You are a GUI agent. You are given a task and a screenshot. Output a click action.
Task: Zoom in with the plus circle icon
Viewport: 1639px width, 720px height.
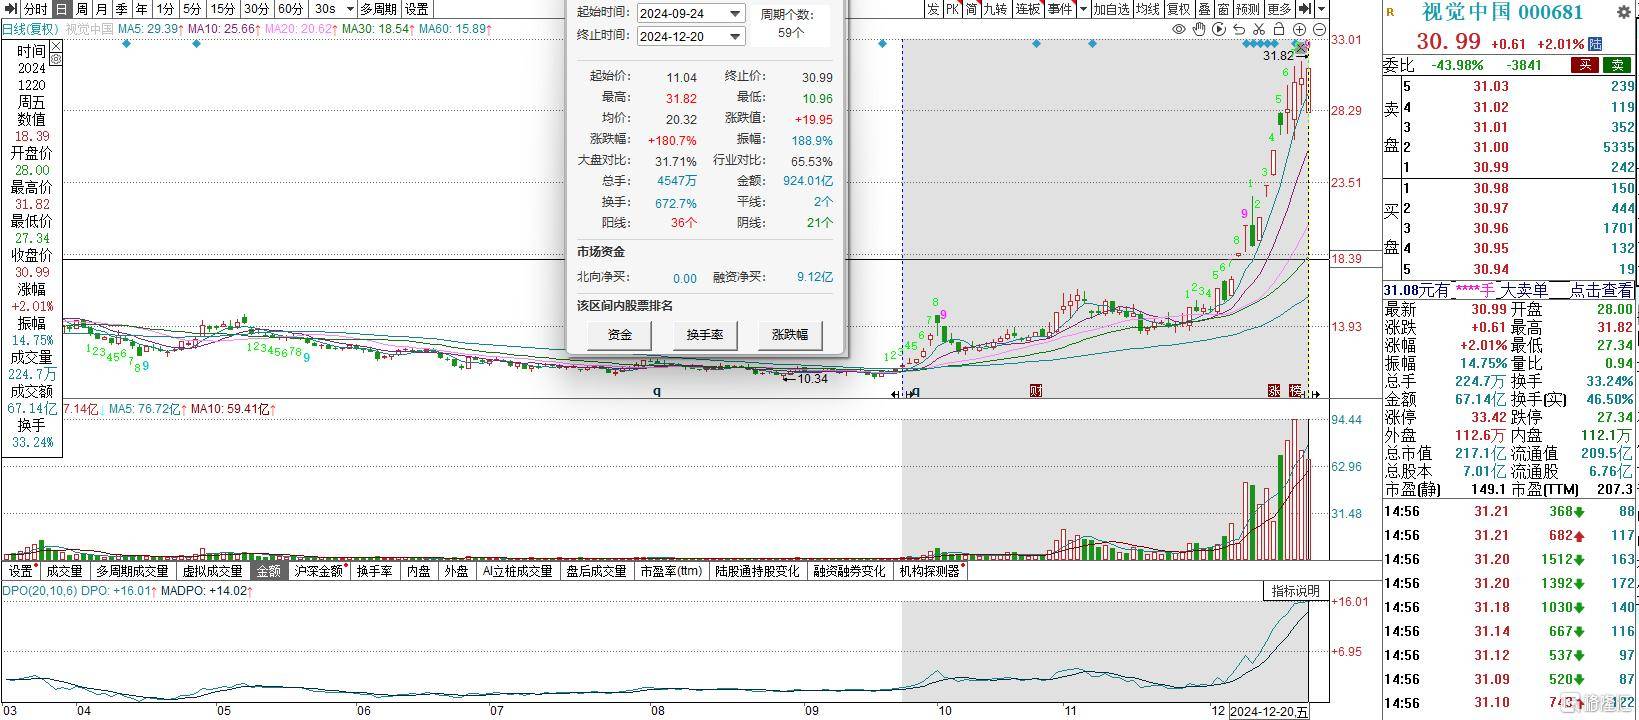(x=1300, y=29)
